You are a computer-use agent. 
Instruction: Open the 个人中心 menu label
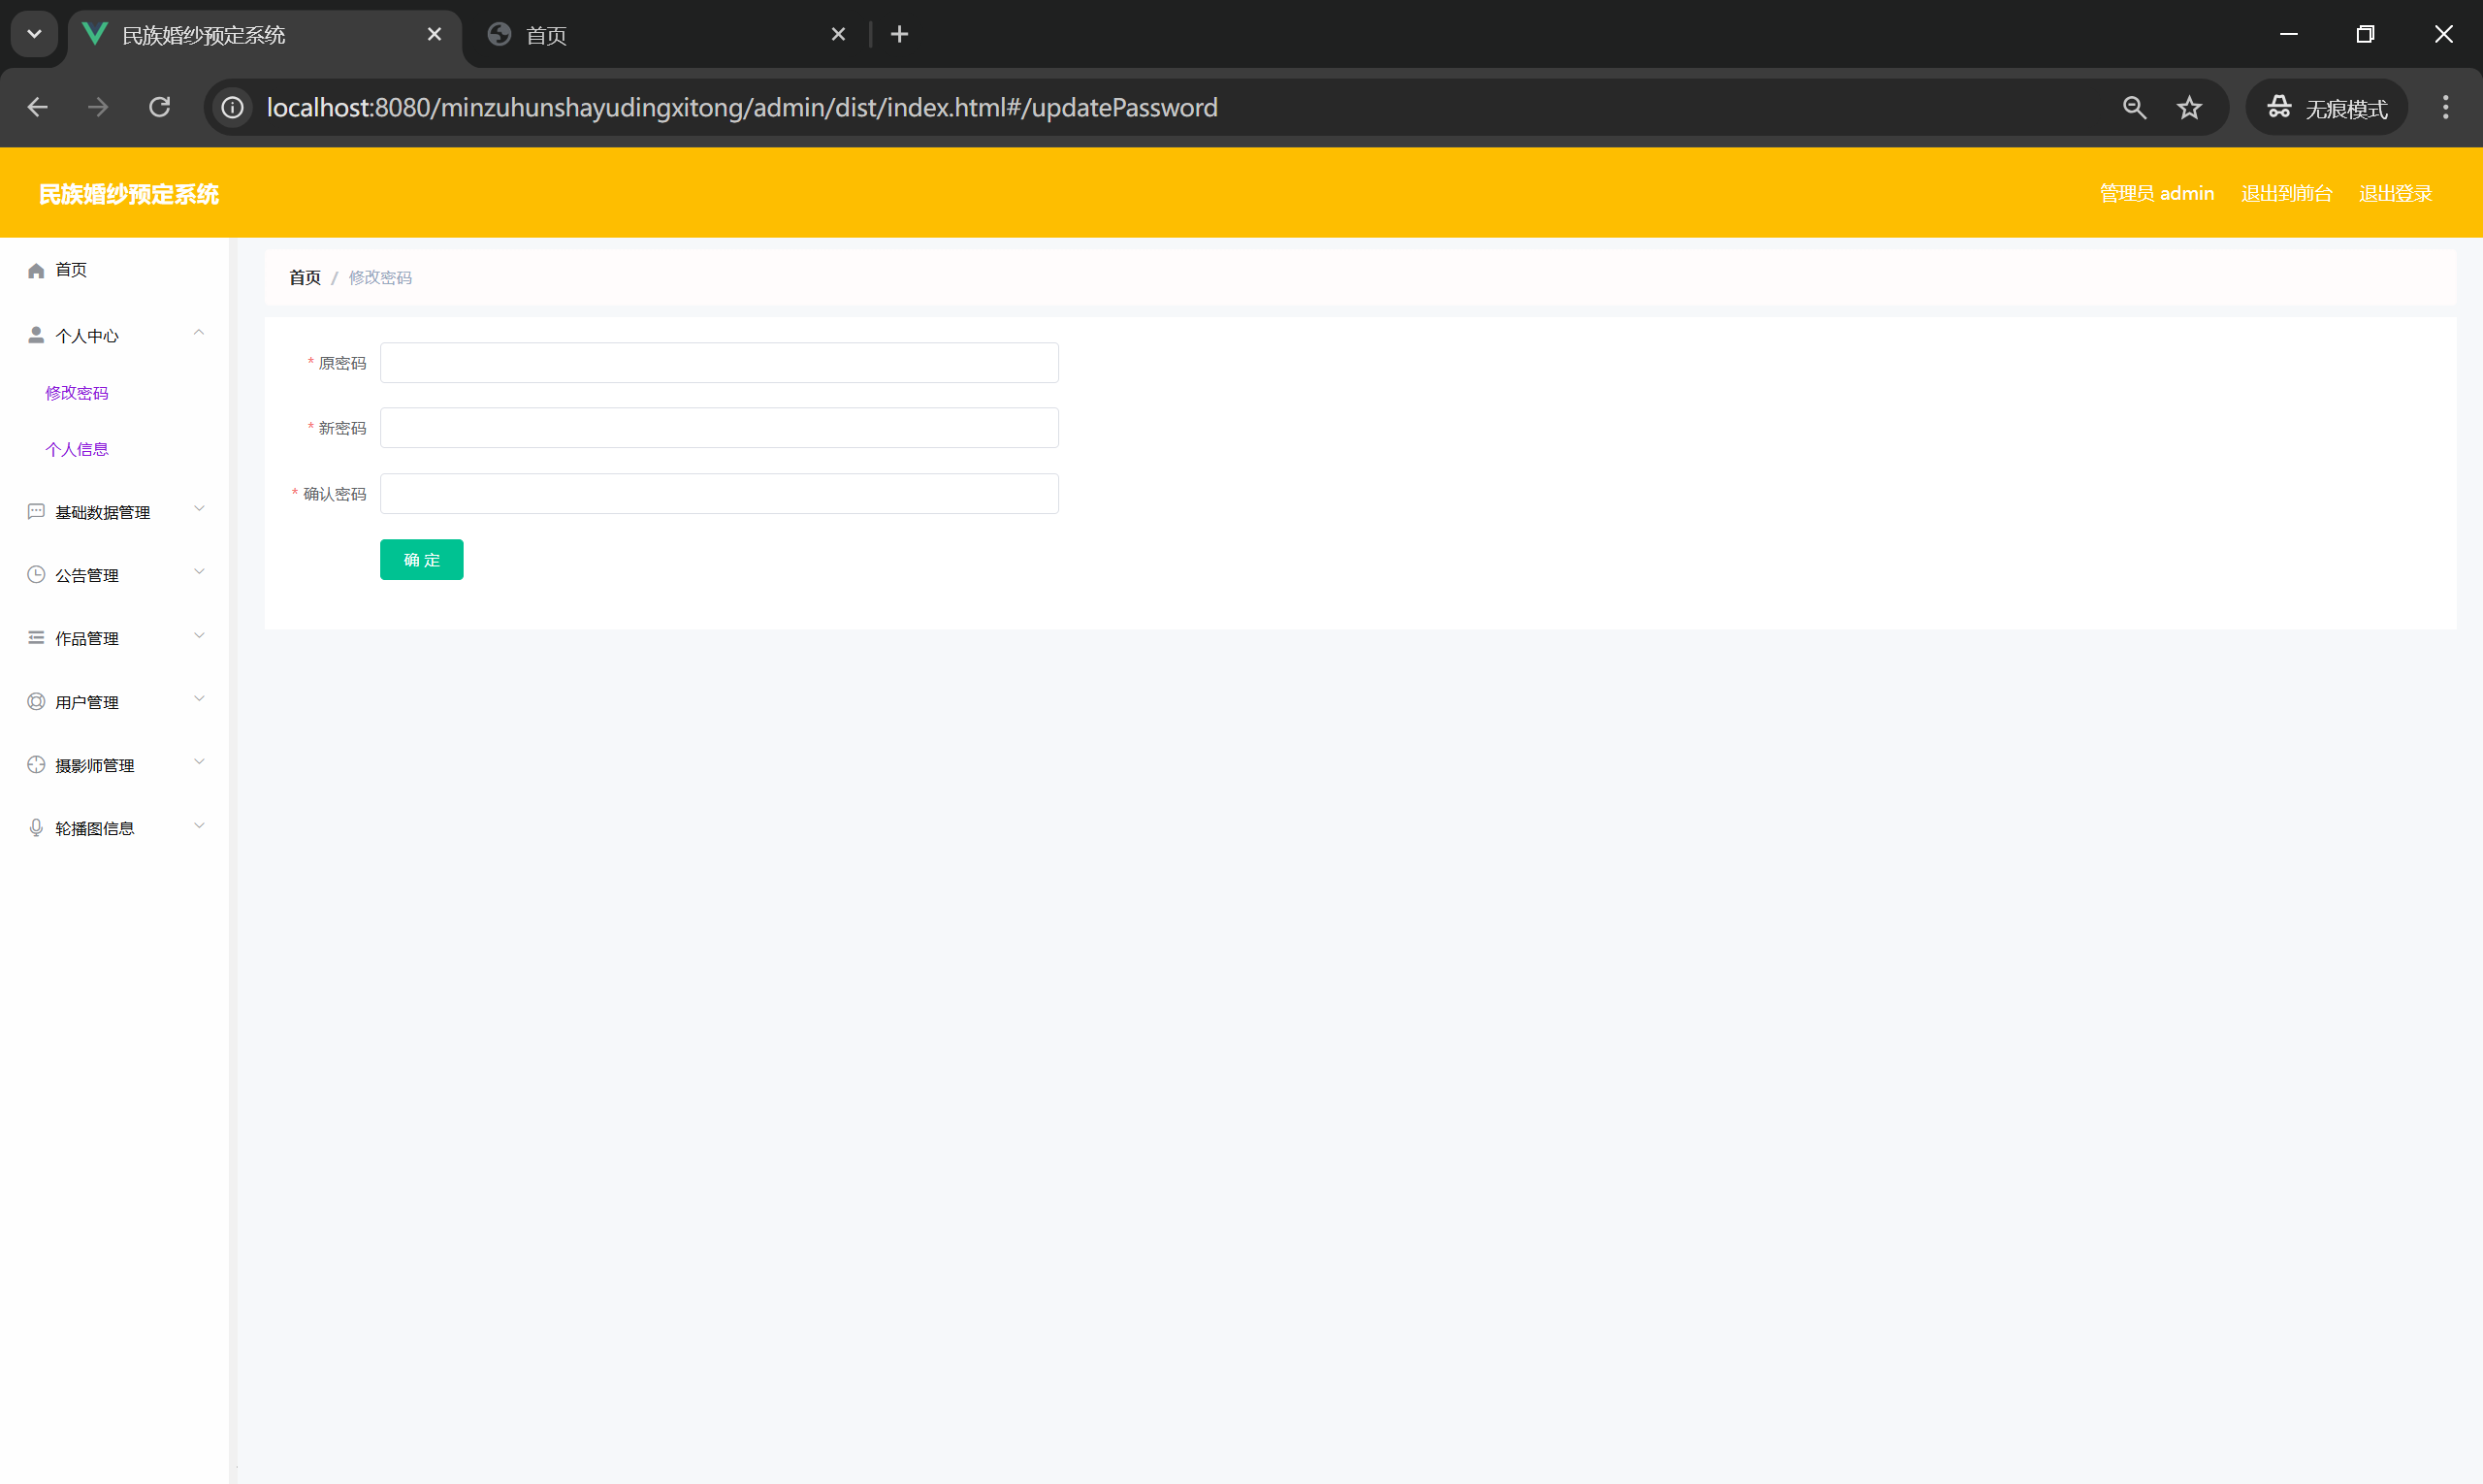[x=87, y=336]
